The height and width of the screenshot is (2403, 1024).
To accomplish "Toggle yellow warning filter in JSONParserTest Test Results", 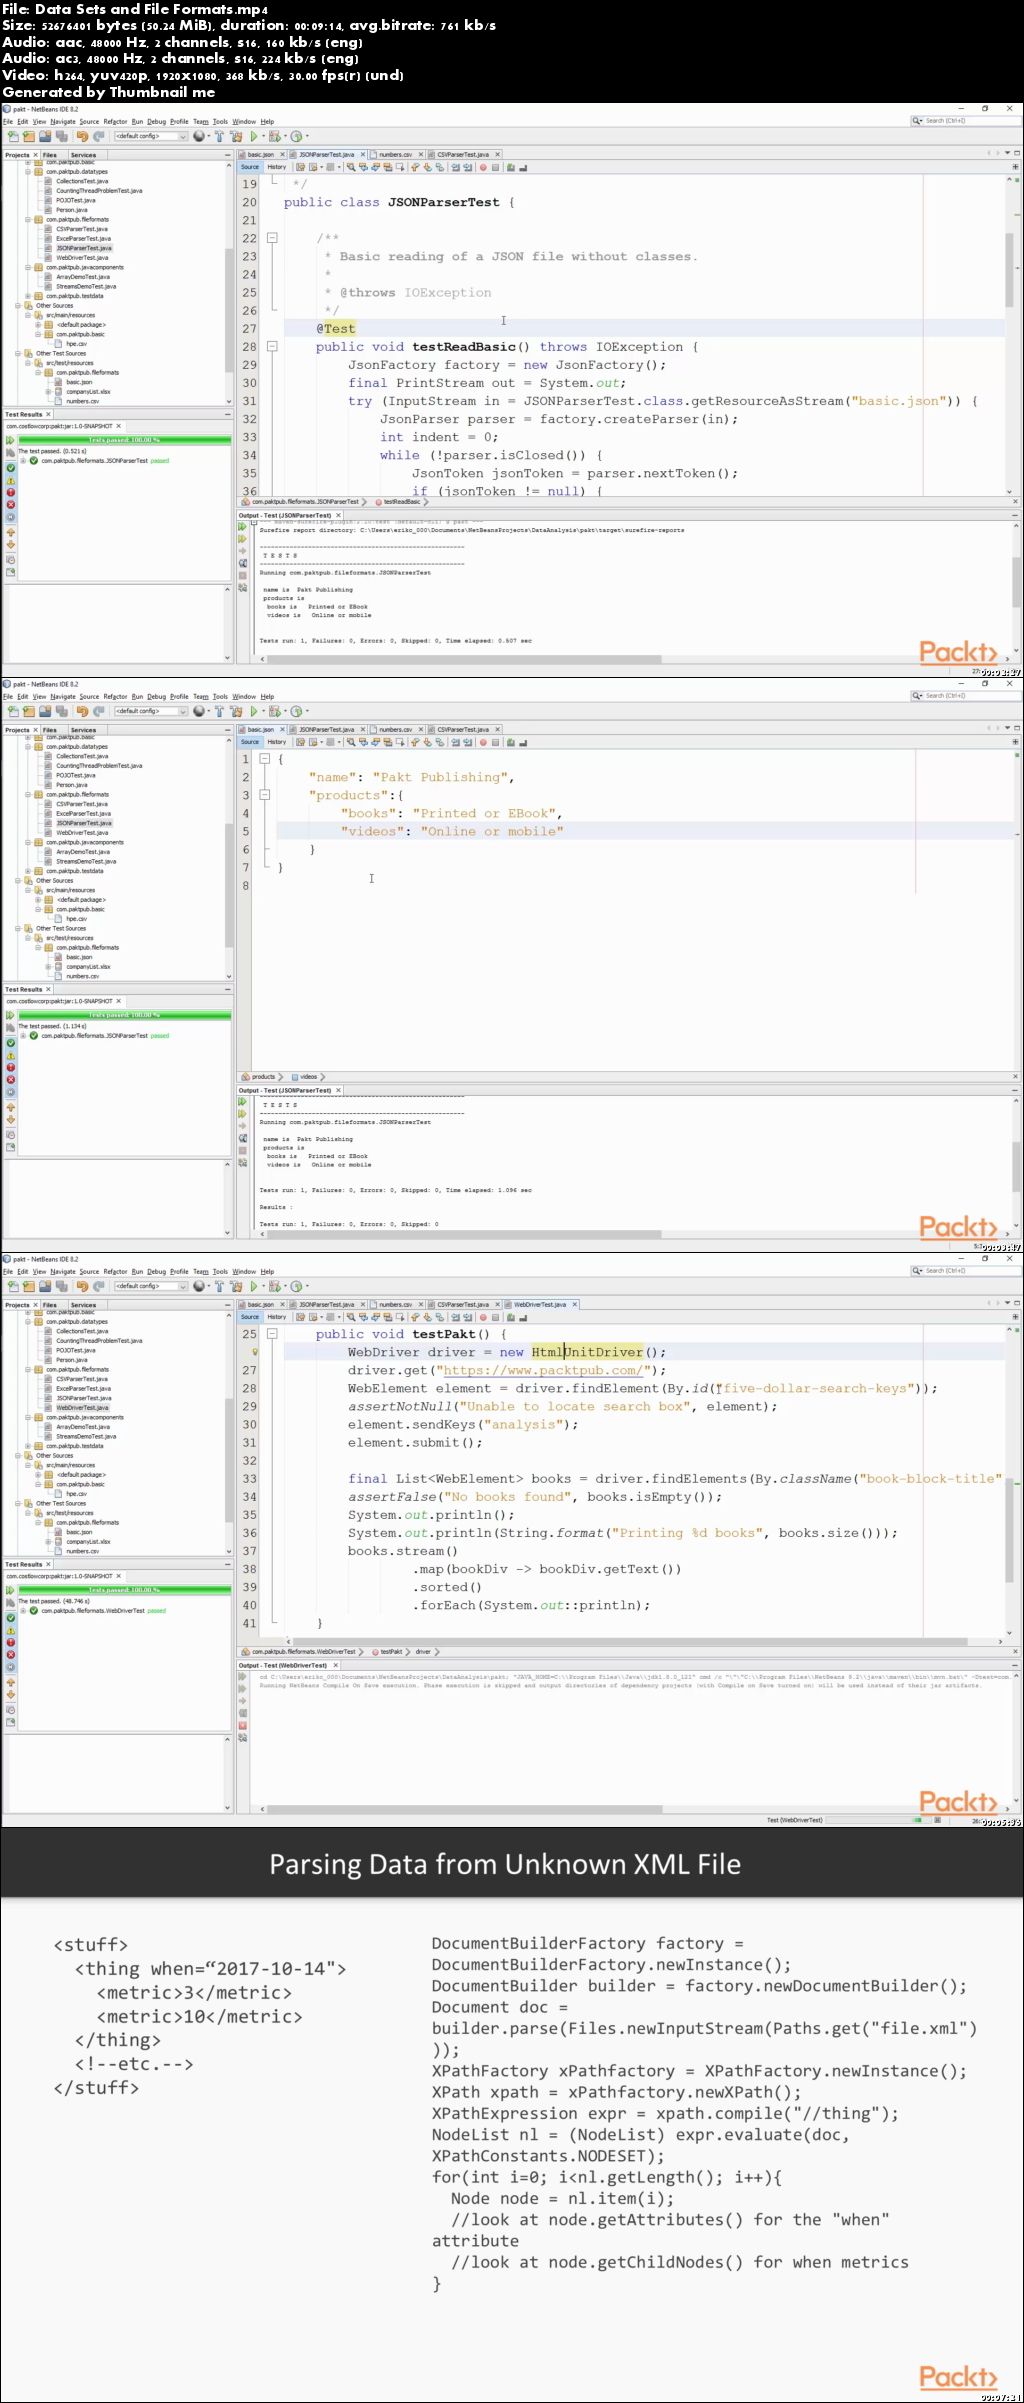I will (x=10, y=480).
